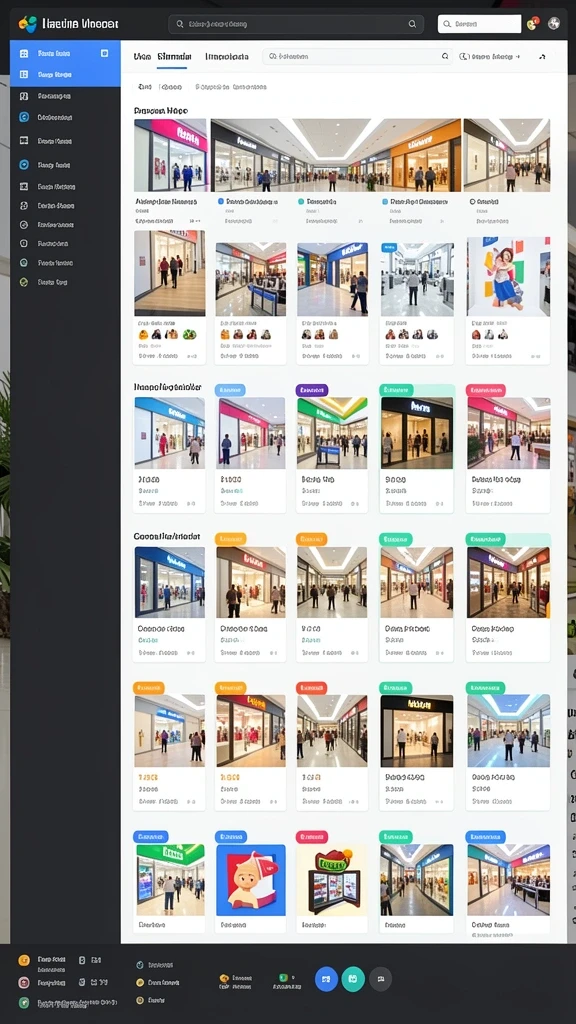Open the round profile avatar in header
Viewport: 576px width, 1024px height.
(554, 24)
